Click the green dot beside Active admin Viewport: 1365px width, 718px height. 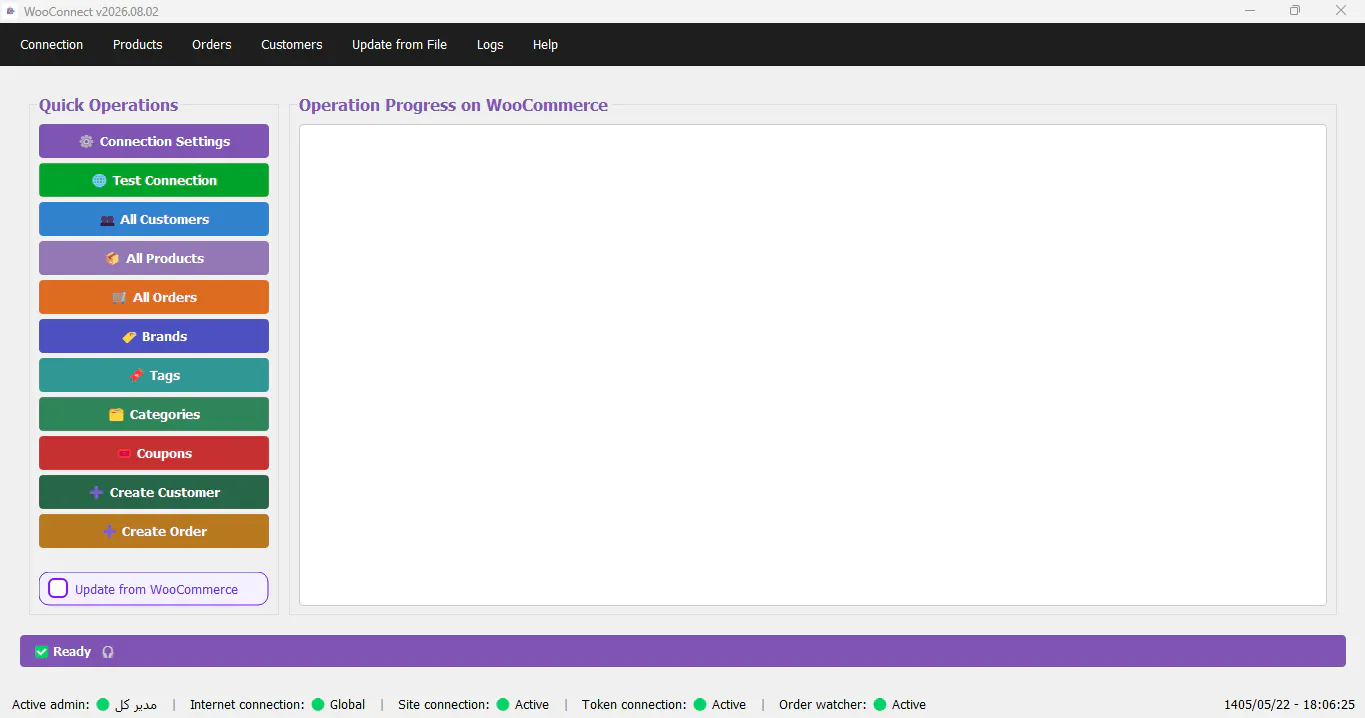(x=103, y=705)
